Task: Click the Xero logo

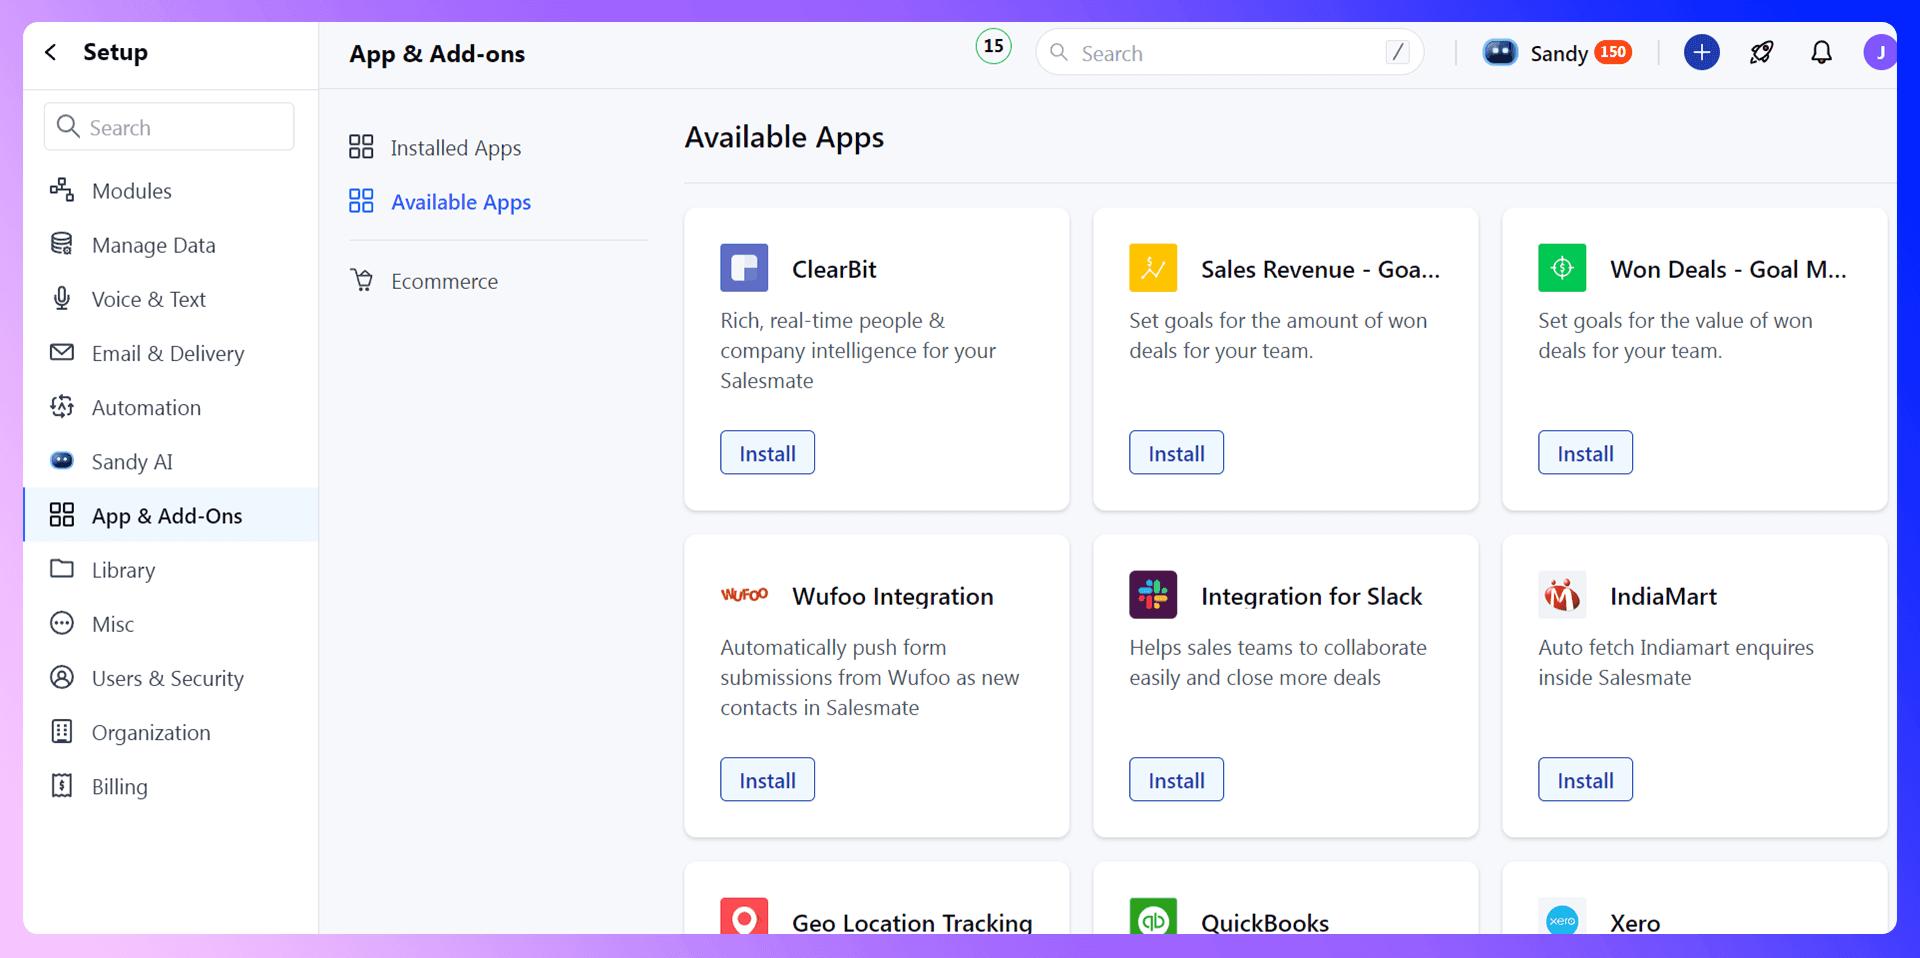Action: click(x=1562, y=918)
